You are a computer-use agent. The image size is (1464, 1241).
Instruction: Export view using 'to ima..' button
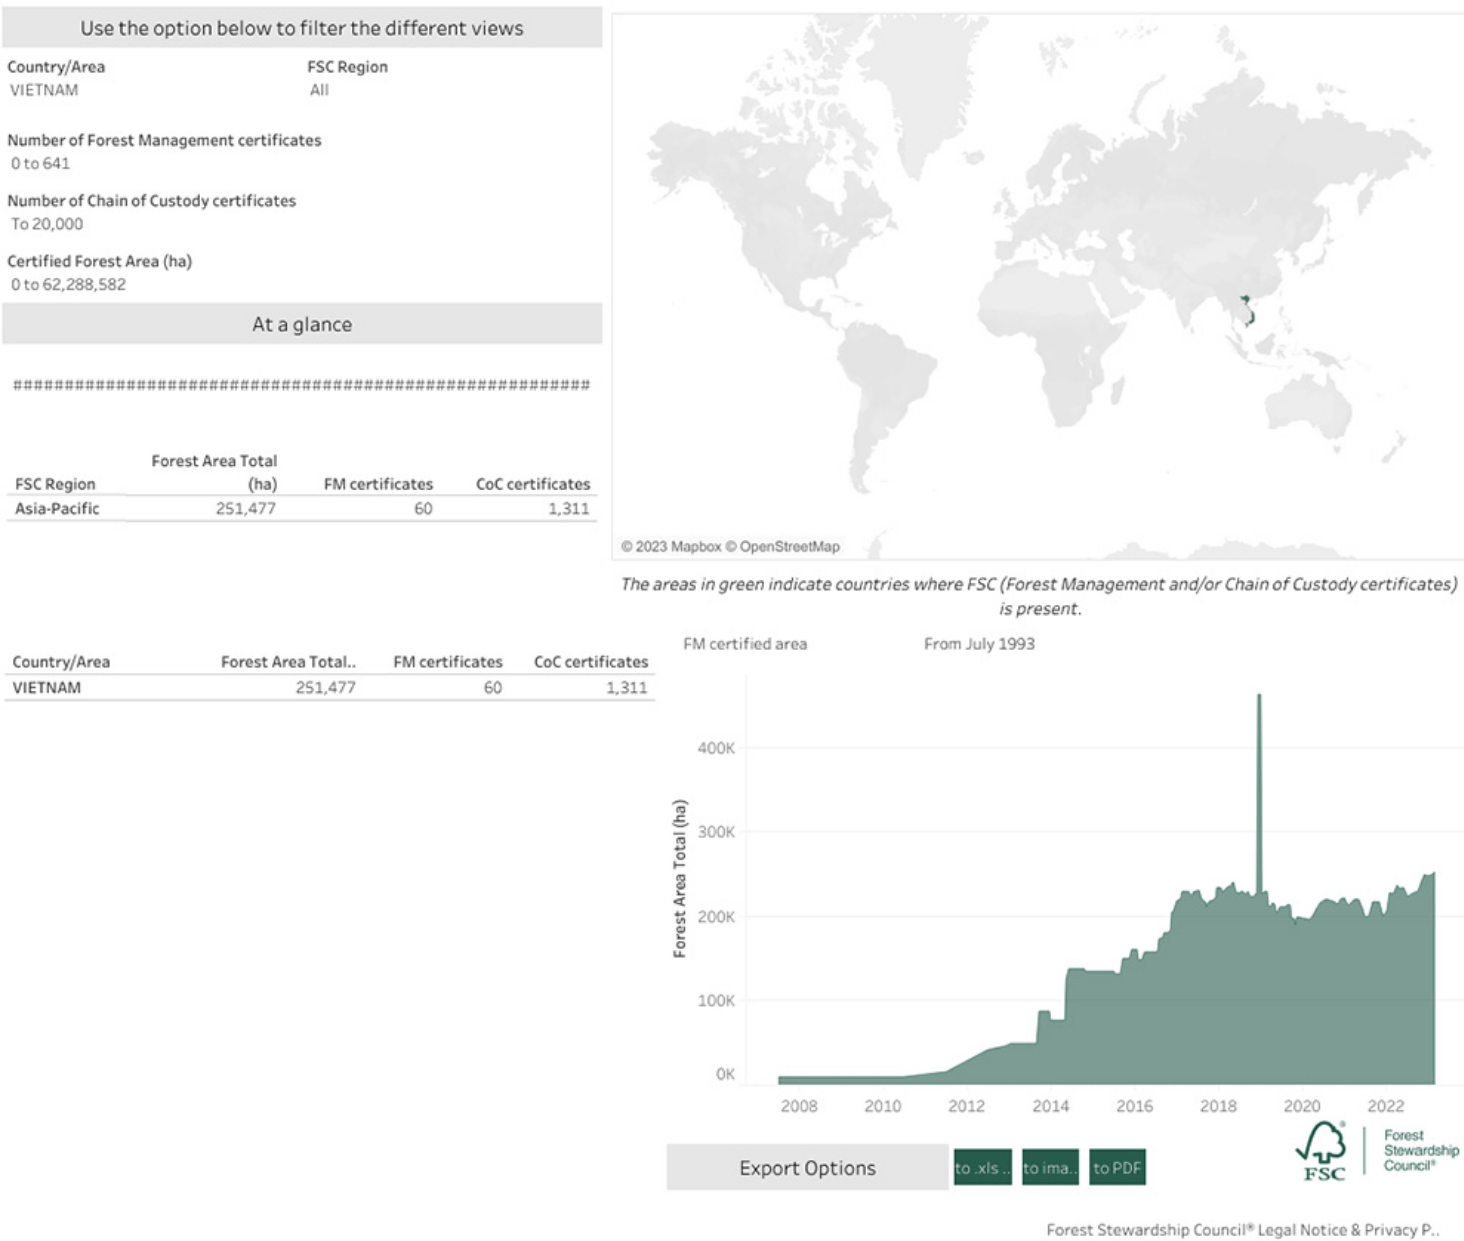coord(1050,1167)
